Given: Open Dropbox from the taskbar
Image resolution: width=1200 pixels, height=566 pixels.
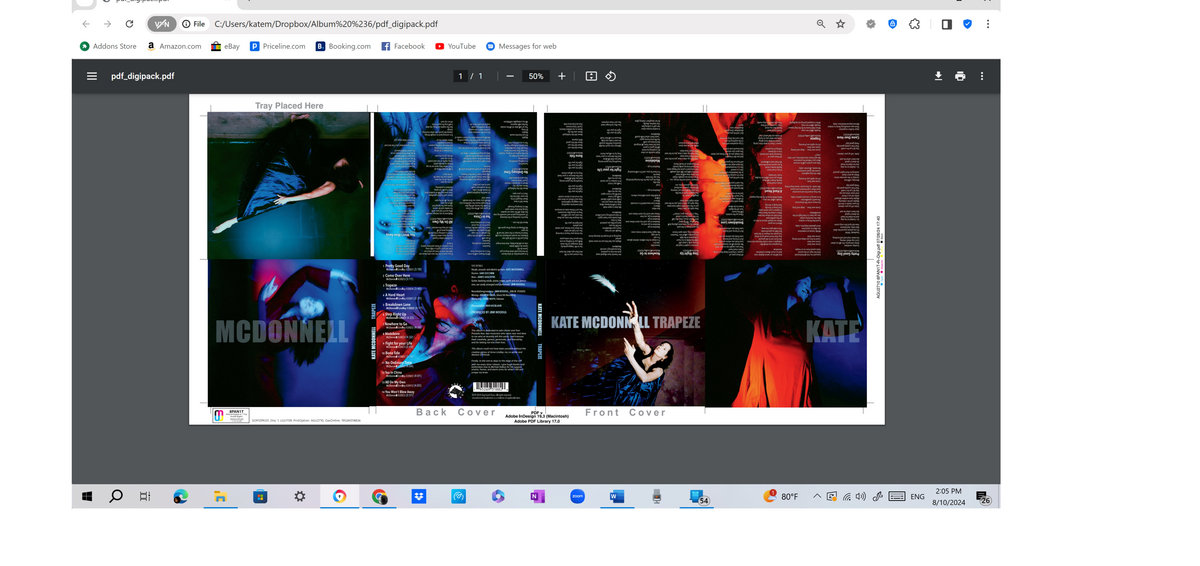Looking at the screenshot, I should [418, 496].
